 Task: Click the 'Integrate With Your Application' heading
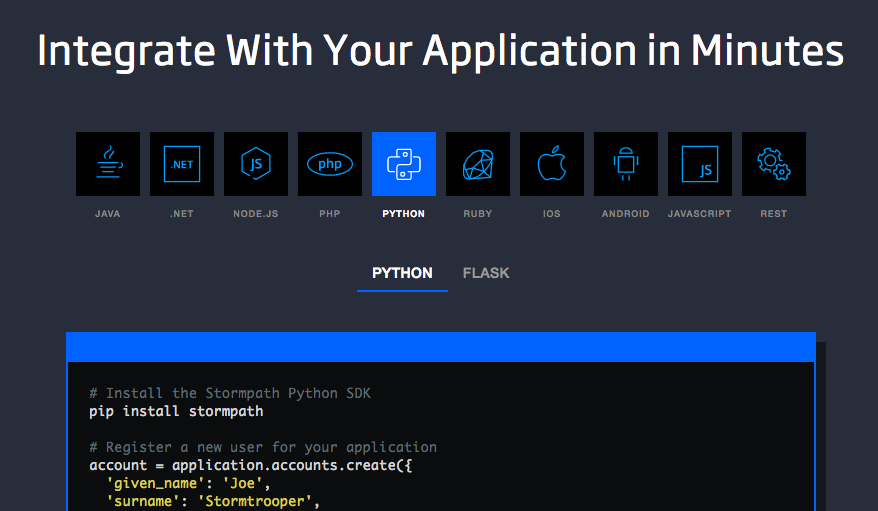click(440, 51)
